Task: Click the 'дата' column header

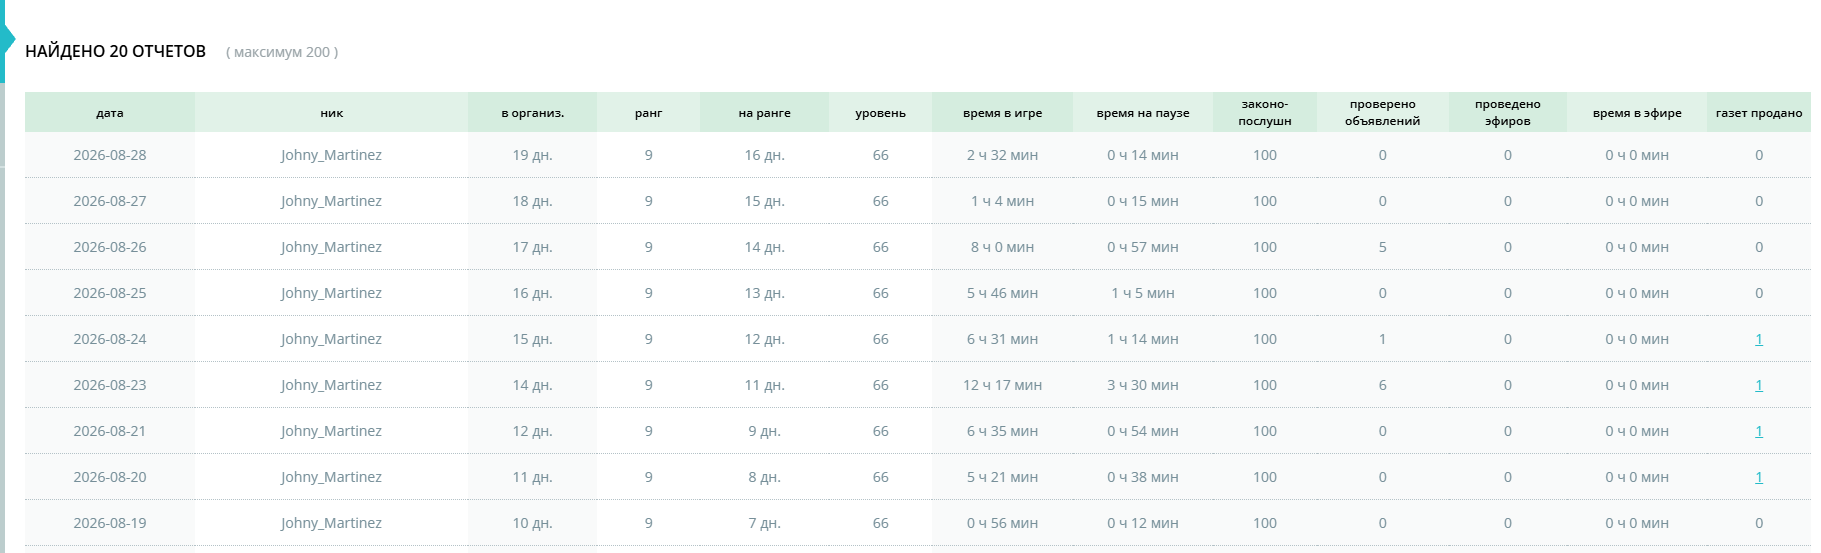Action: [110, 113]
